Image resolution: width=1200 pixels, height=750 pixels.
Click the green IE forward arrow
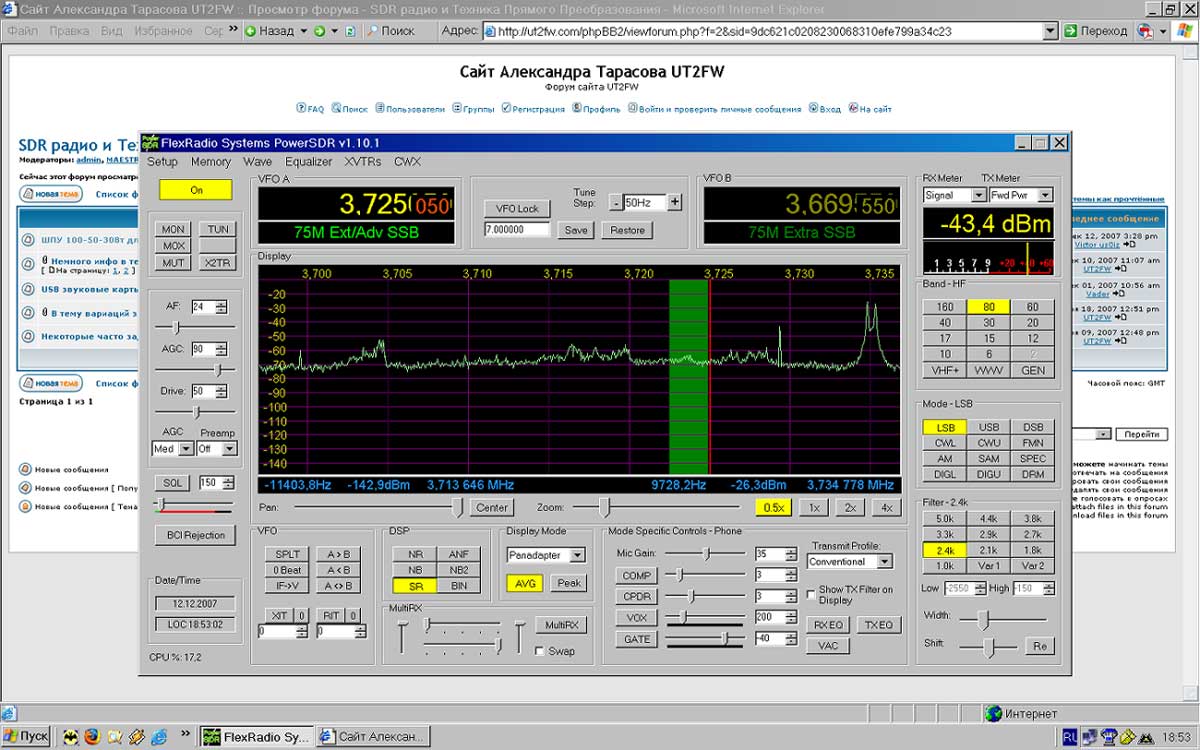[x=320, y=31]
